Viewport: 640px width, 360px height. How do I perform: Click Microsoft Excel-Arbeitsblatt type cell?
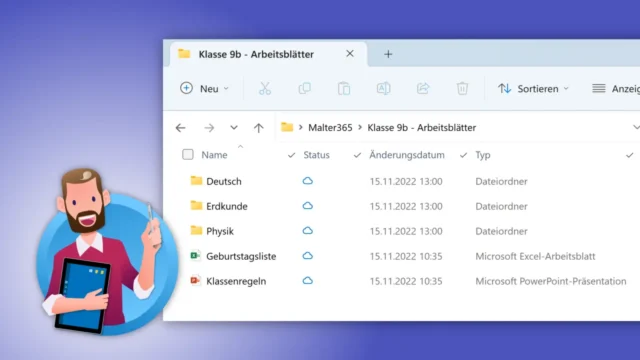pyautogui.click(x=535, y=256)
